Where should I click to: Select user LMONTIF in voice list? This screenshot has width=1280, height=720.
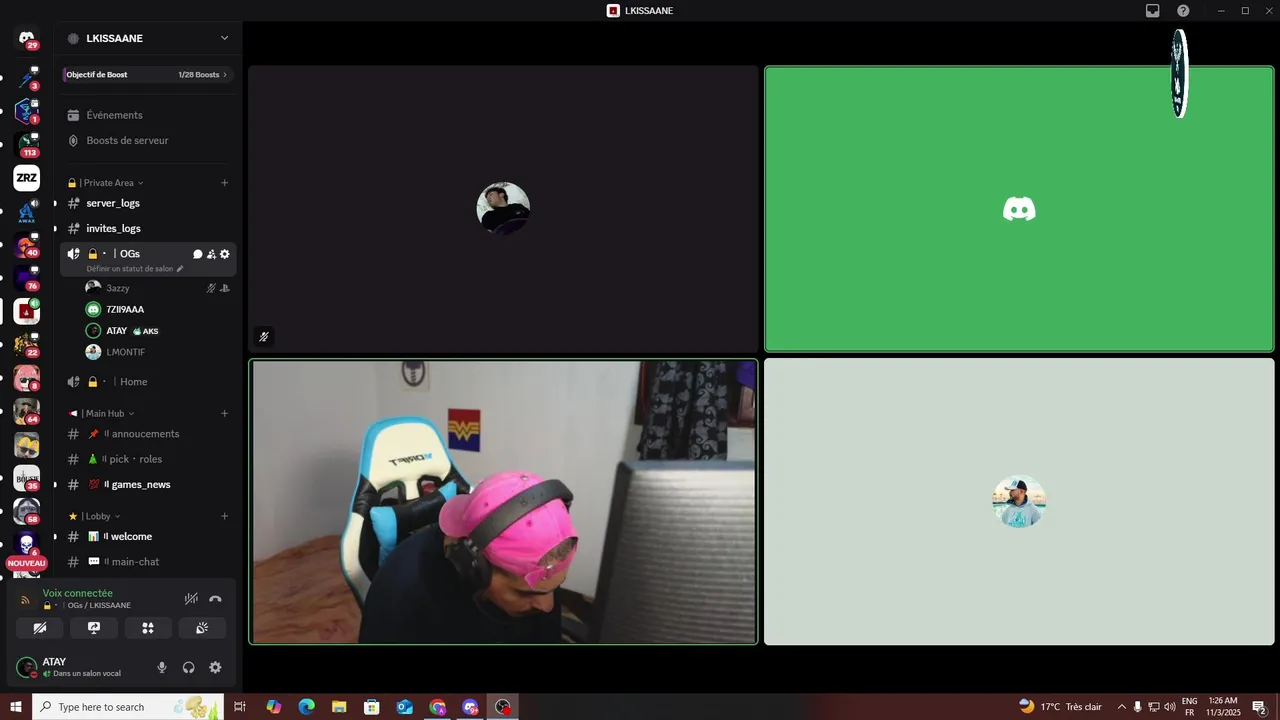[158, 352]
